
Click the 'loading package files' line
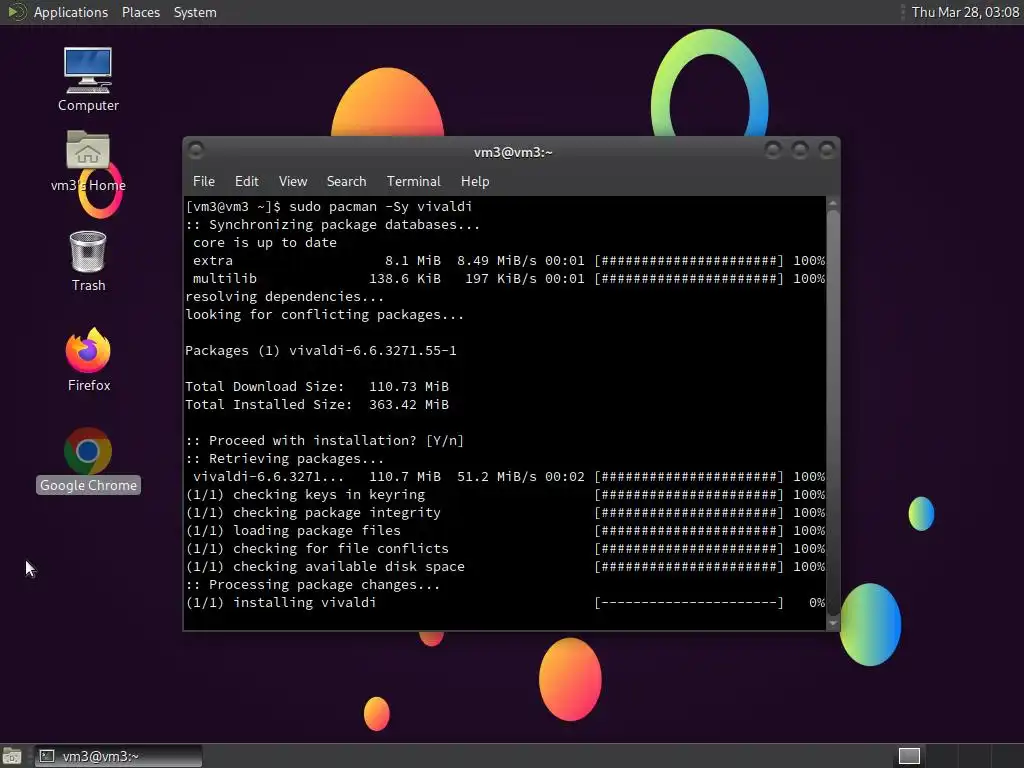pyautogui.click(x=293, y=531)
